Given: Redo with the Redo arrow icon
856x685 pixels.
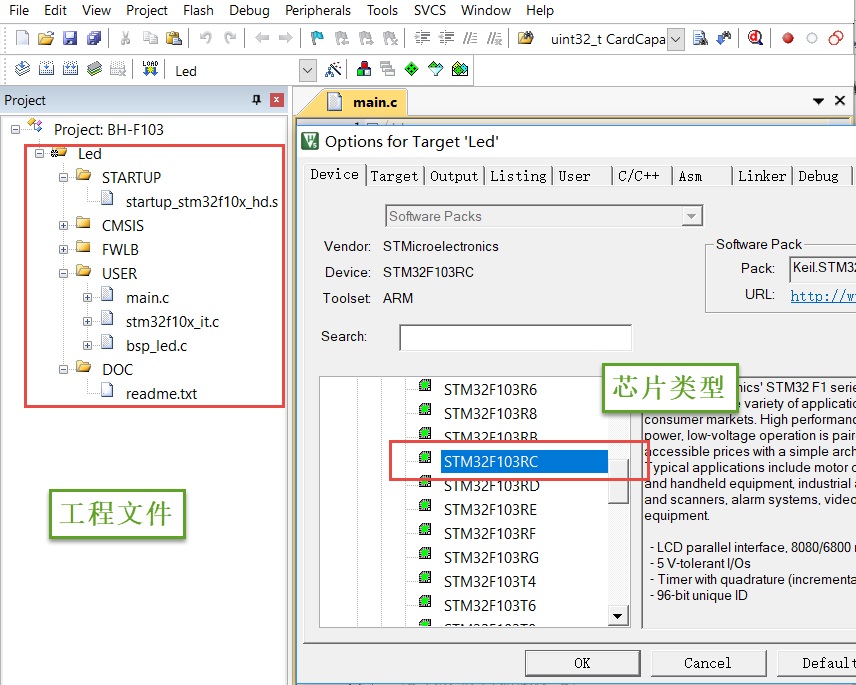Looking at the screenshot, I should [x=230, y=38].
